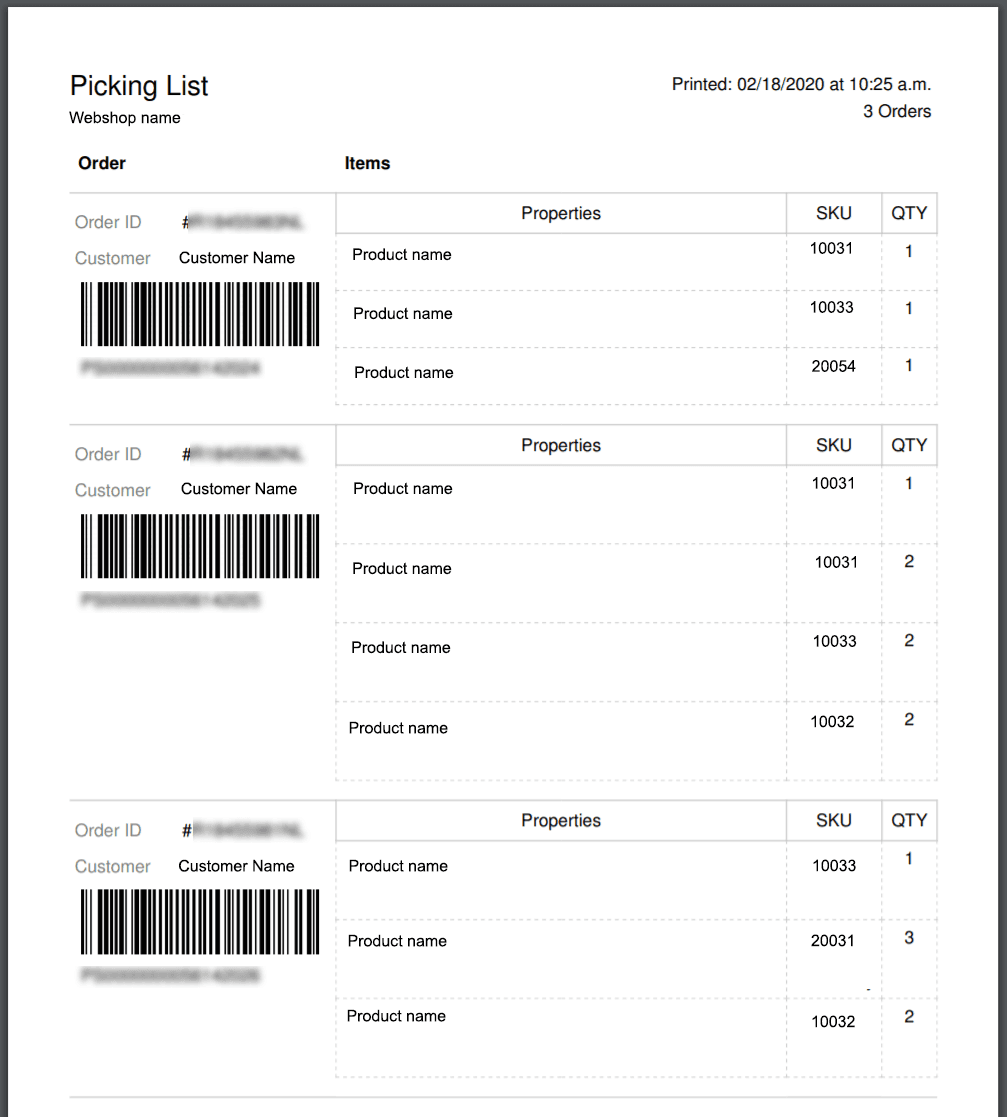The height and width of the screenshot is (1117, 1007).
Task: Click the Order column header
Action: tap(102, 163)
